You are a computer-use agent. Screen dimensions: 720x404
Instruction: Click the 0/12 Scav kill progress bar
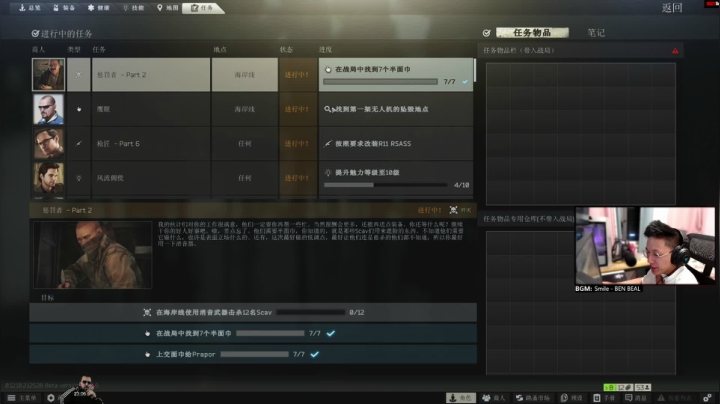pyautogui.click(x=310, y=312)
